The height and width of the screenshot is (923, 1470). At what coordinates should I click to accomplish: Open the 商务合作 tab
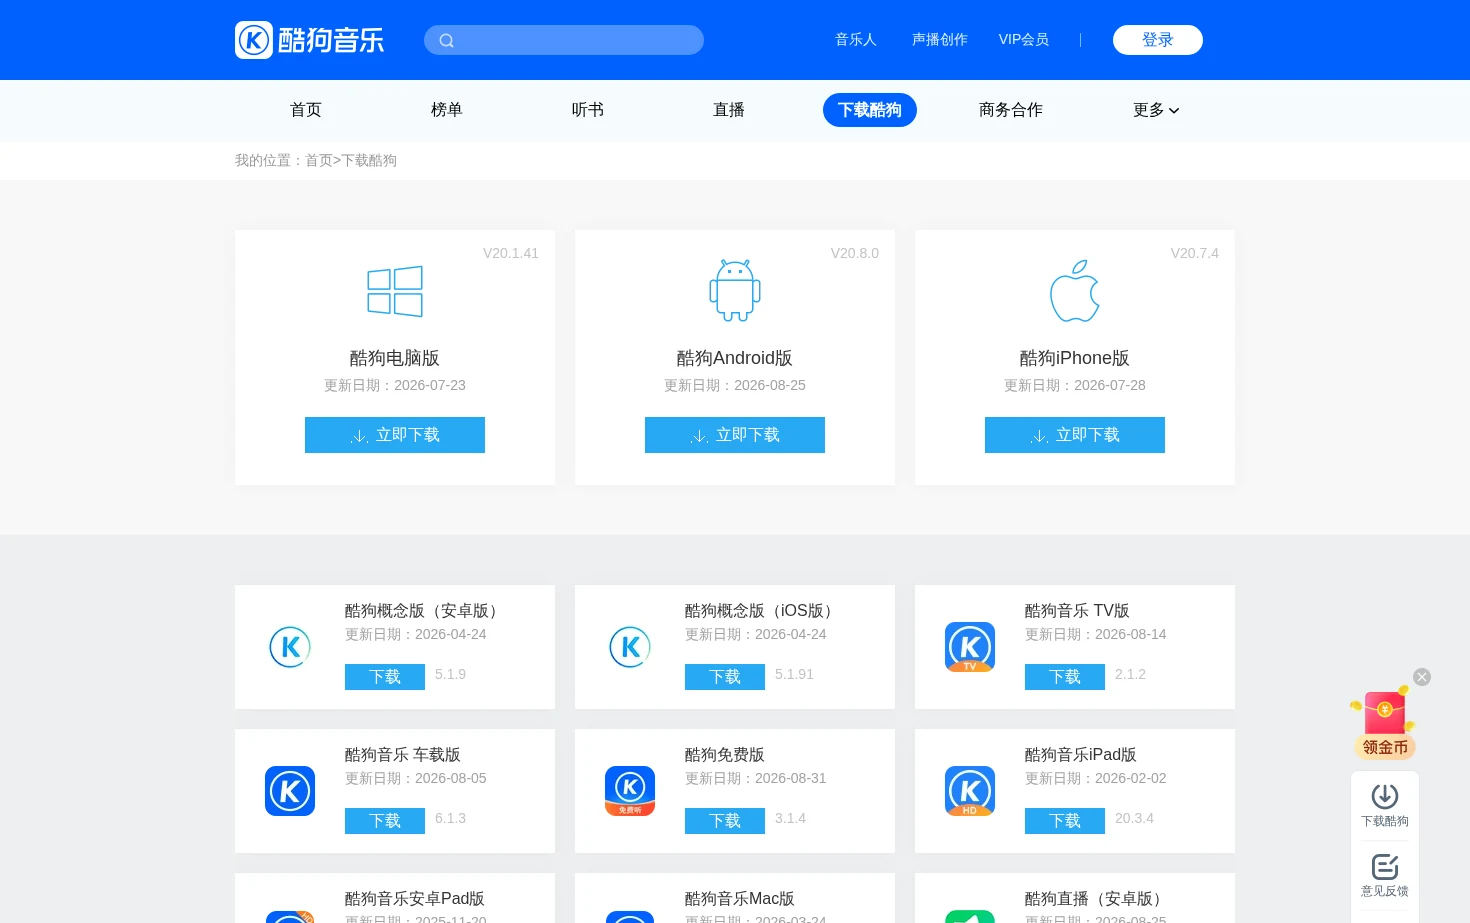(1011, 110)
